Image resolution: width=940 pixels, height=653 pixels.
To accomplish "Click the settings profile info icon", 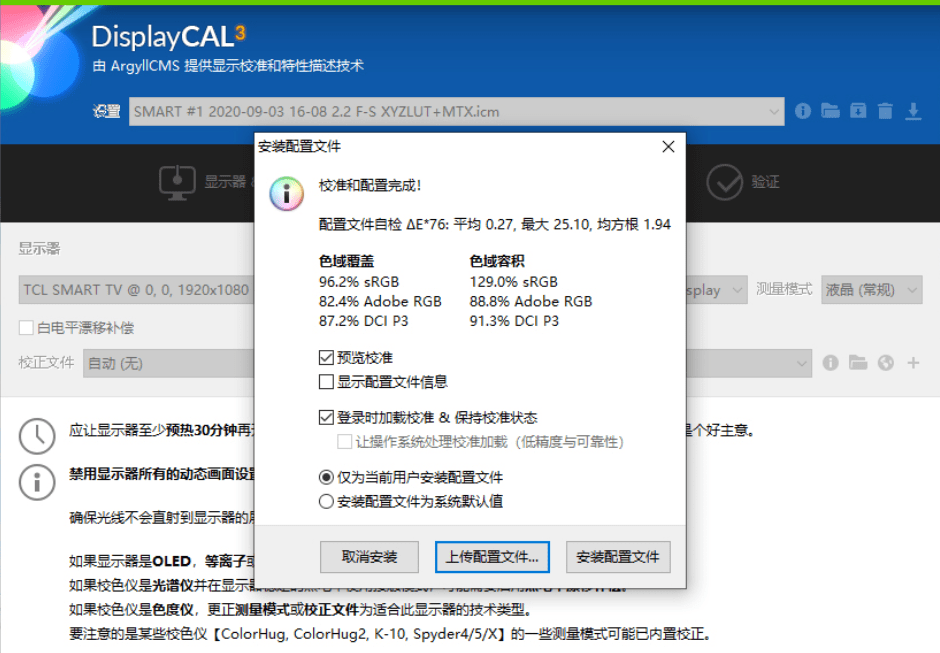I will pyautogui.click(x=803, y=111).
